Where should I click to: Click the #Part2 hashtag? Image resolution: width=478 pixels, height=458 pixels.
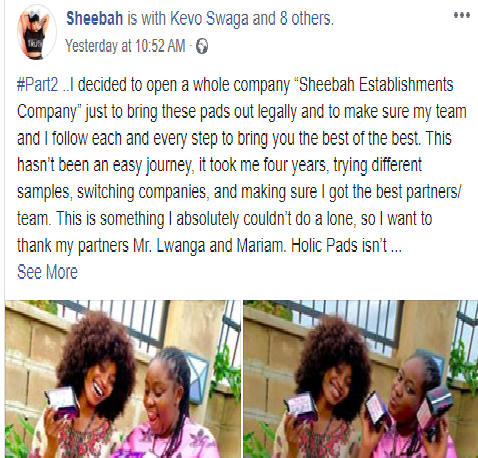(38, 85)
